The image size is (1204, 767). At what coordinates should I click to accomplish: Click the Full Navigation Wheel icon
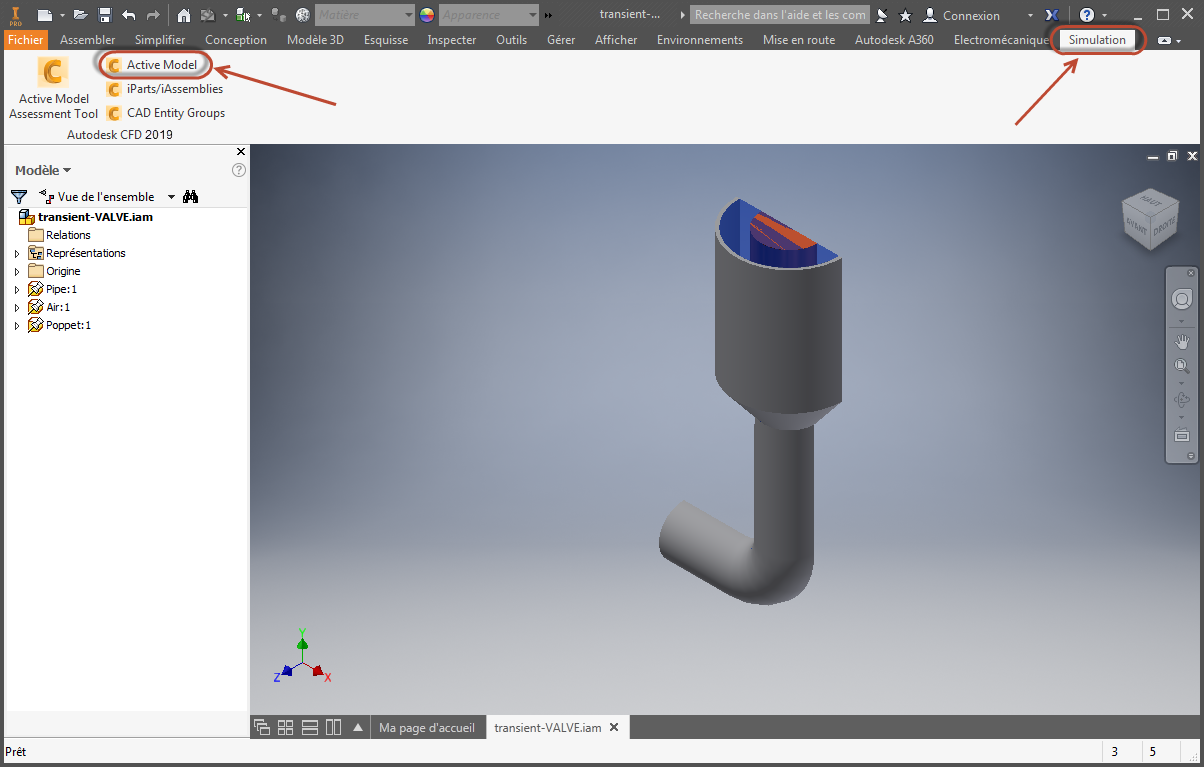1181,299
